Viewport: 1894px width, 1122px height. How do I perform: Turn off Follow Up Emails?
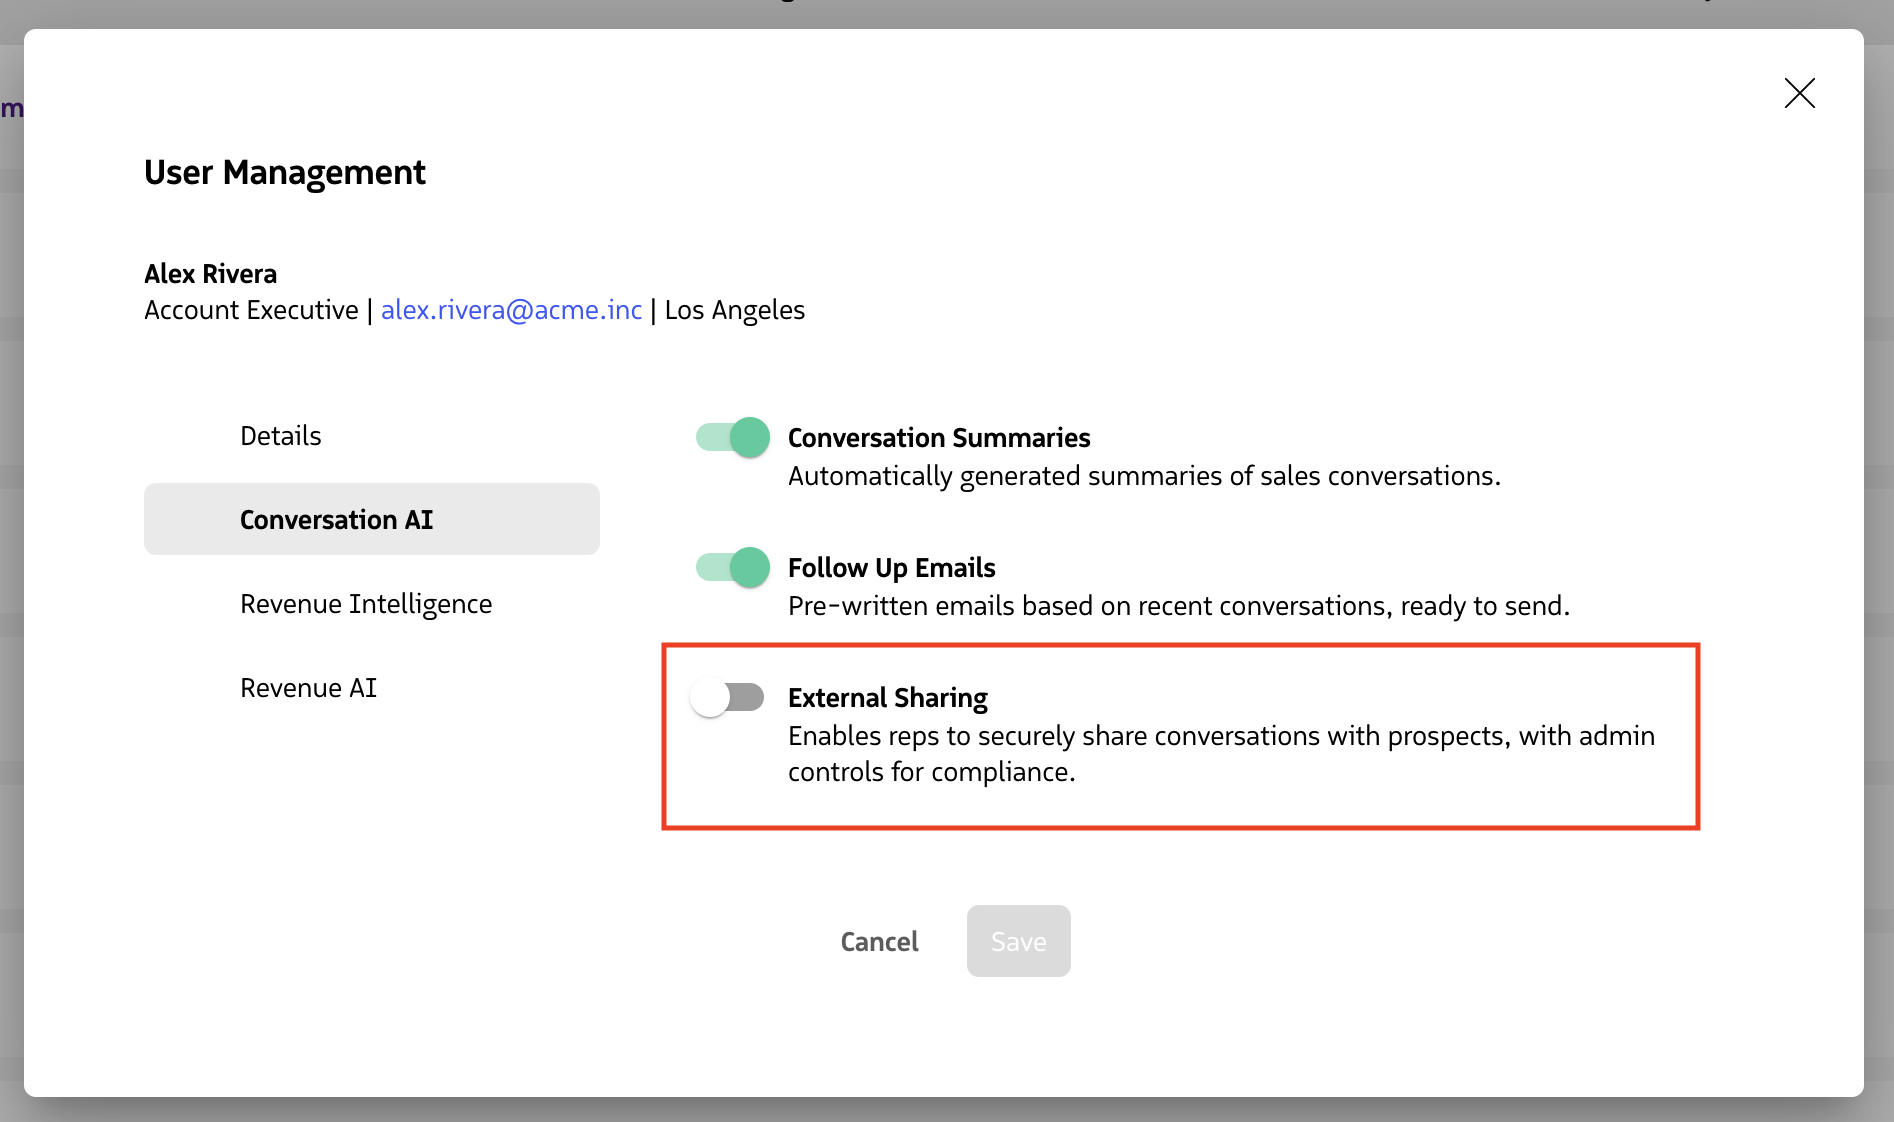(732, 567)
